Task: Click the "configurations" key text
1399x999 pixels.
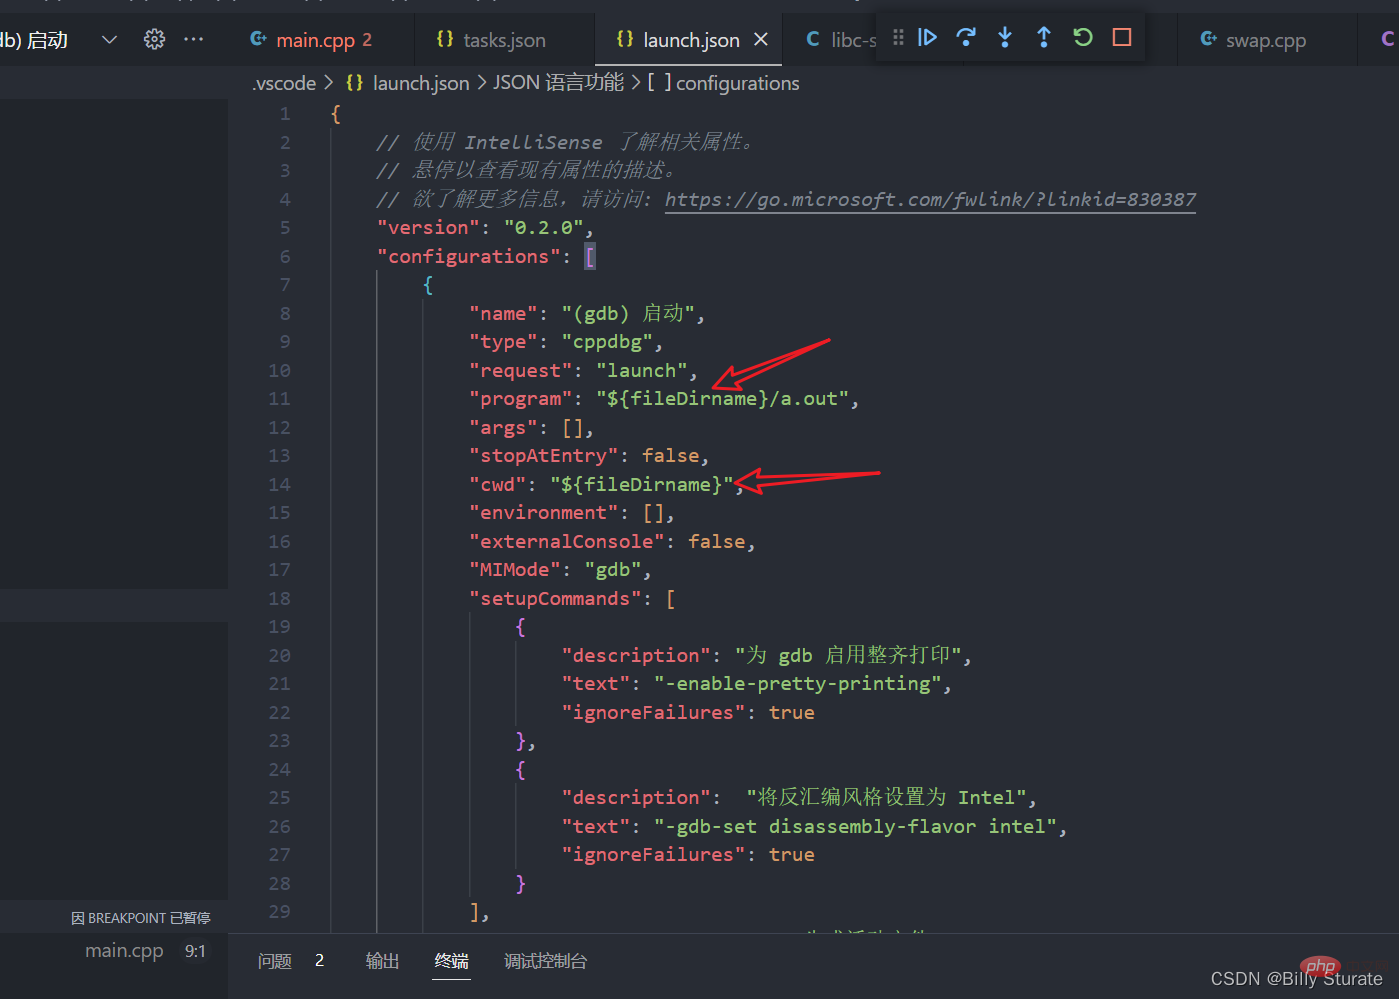Action: pos(469,256)
